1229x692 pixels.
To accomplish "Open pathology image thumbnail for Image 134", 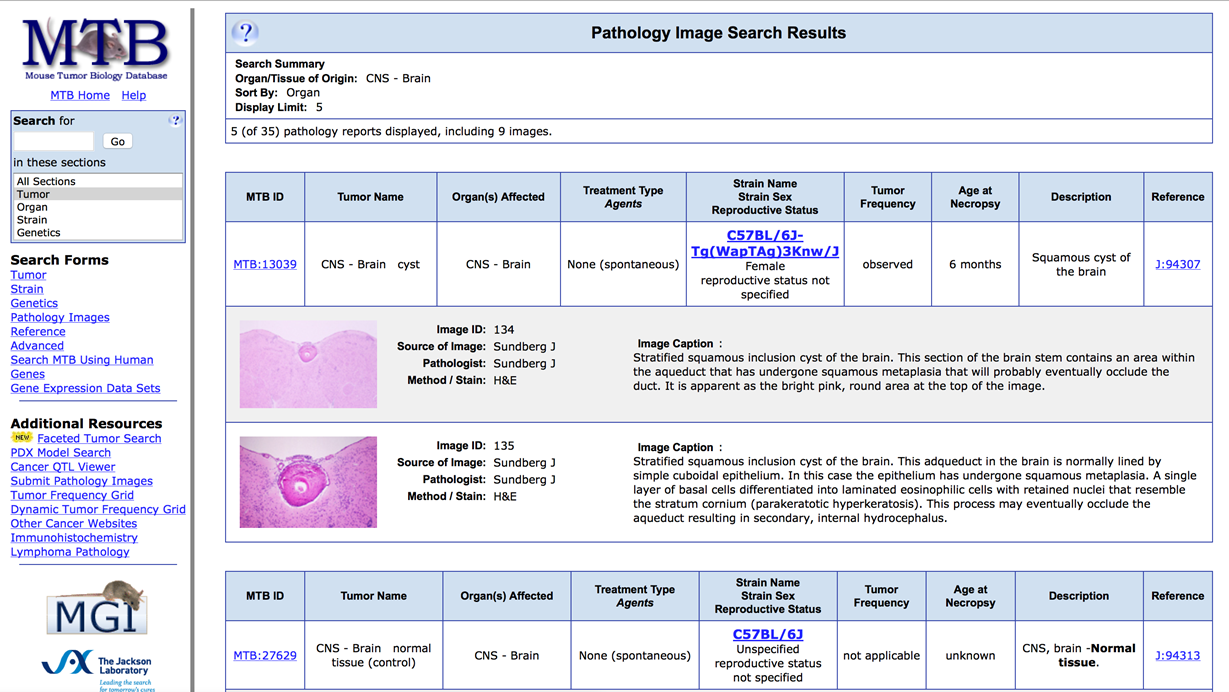I will tap(308, 364).
